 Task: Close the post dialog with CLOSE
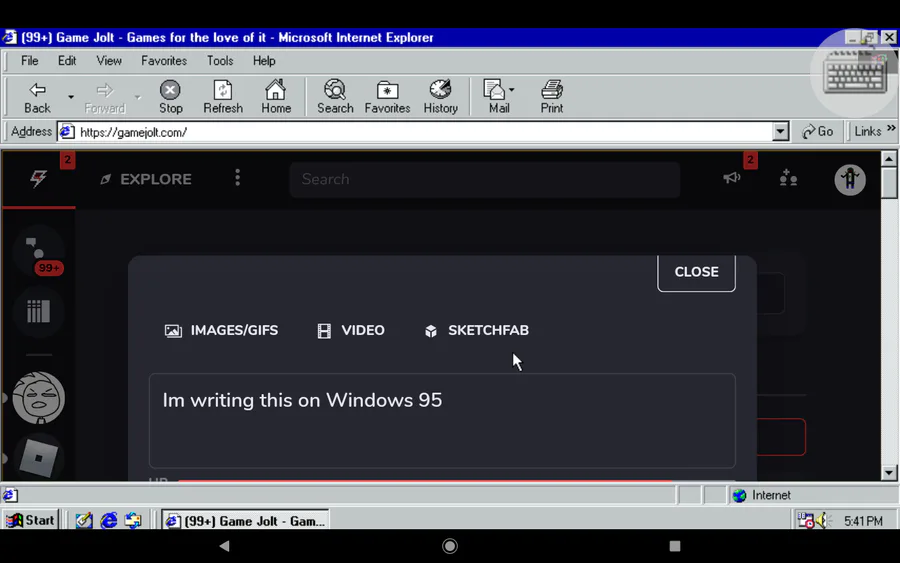[696, 273]
